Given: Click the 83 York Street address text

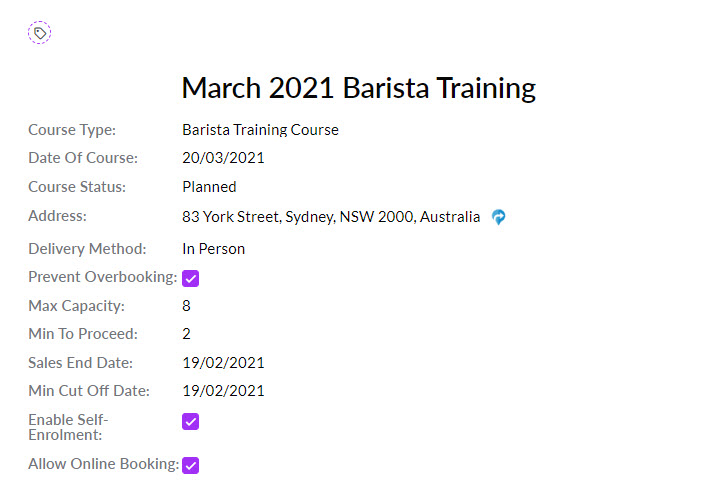Looking at the screenshot, I should click(331, 216).
